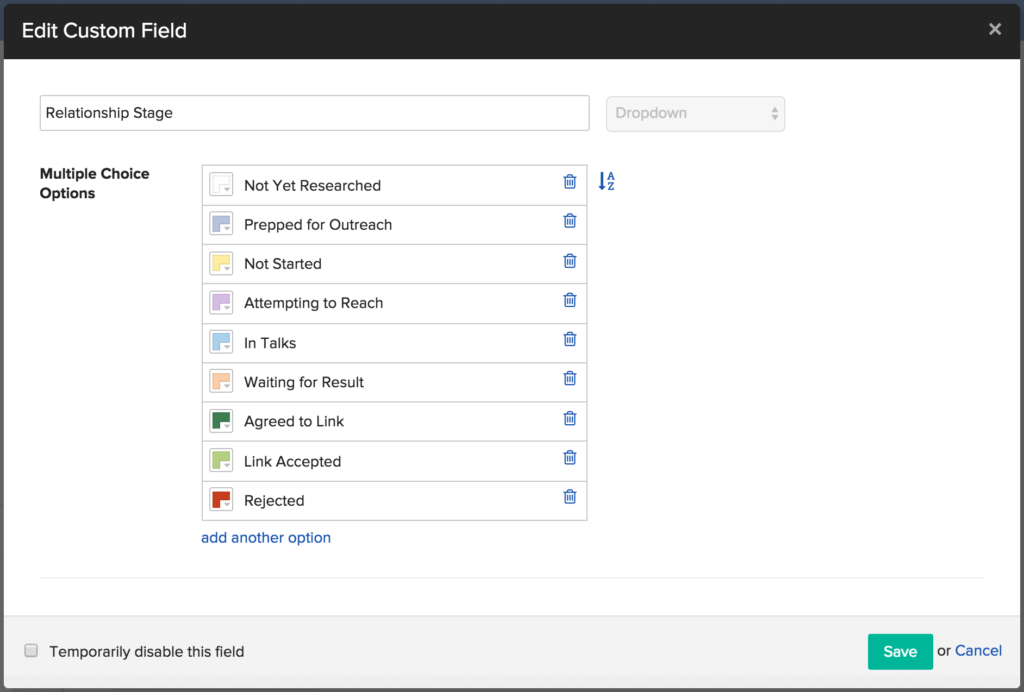Screen dimensions: 1024x692
Task: Click the Save button
Action: pos(899,651)
